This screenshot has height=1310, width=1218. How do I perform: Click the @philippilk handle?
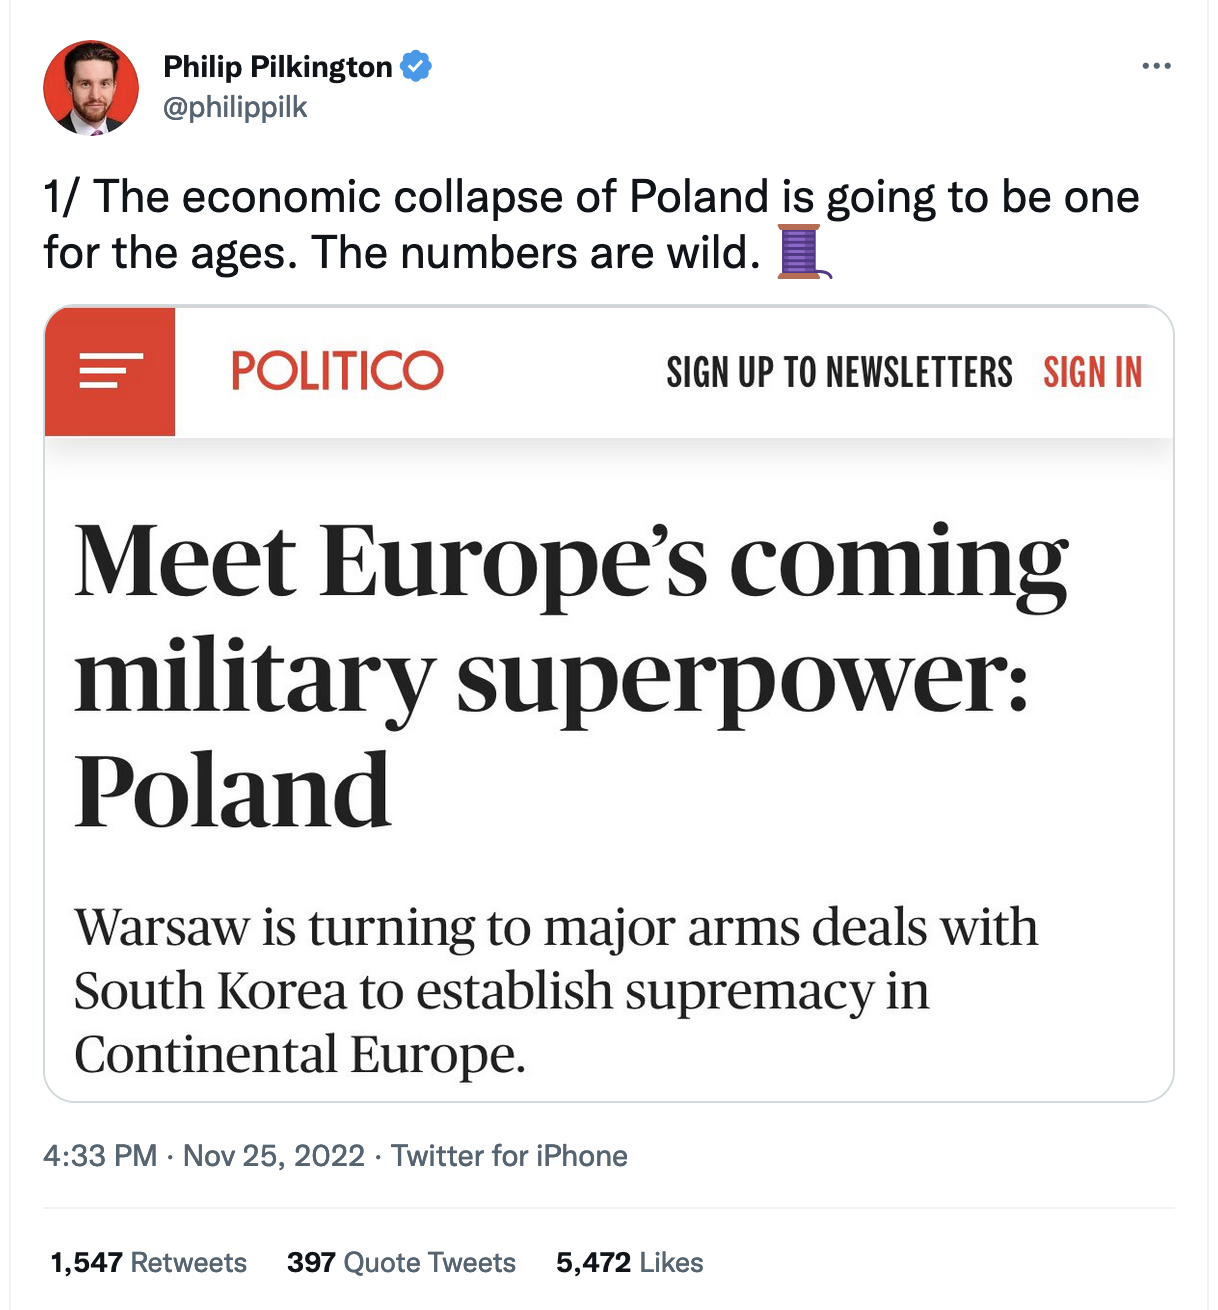[235, 107]
